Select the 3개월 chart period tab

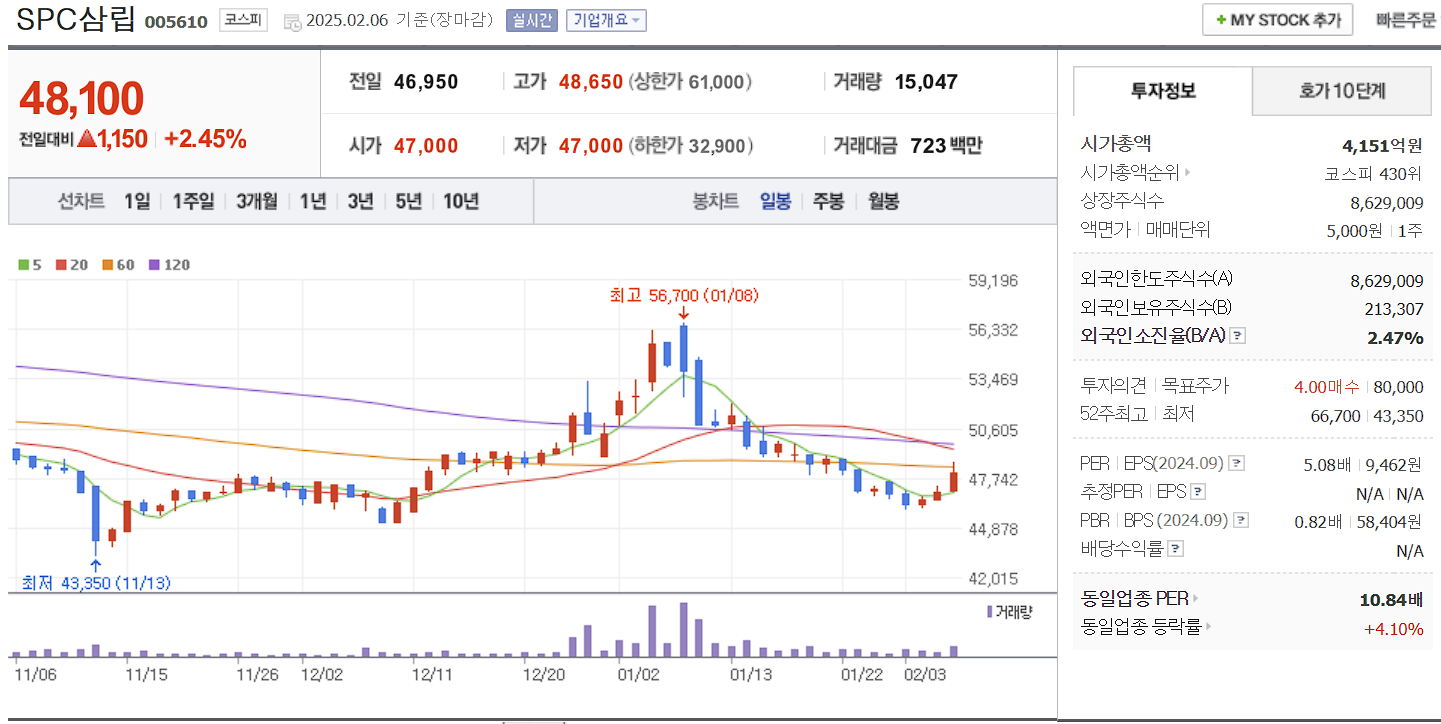[255, 200]
